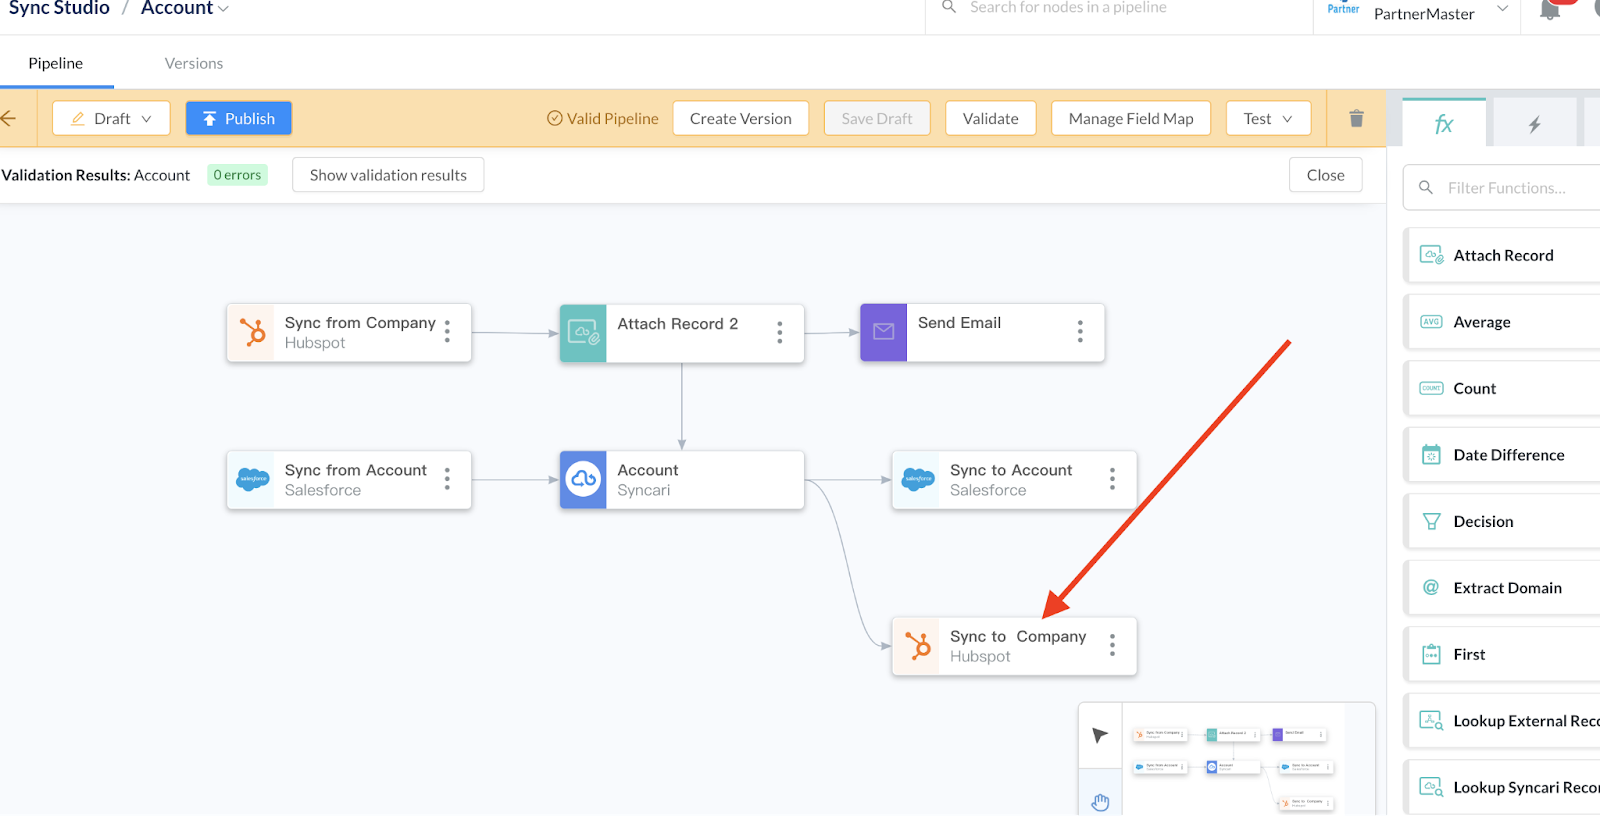Click the Lookup External Record icon

pos(1432,721)
